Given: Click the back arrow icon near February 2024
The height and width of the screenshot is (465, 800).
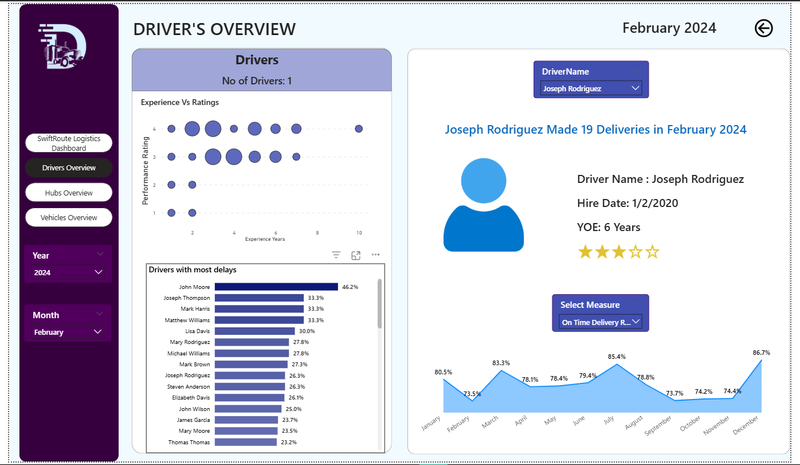Looking at the screenshot, I should pos(763,28).
